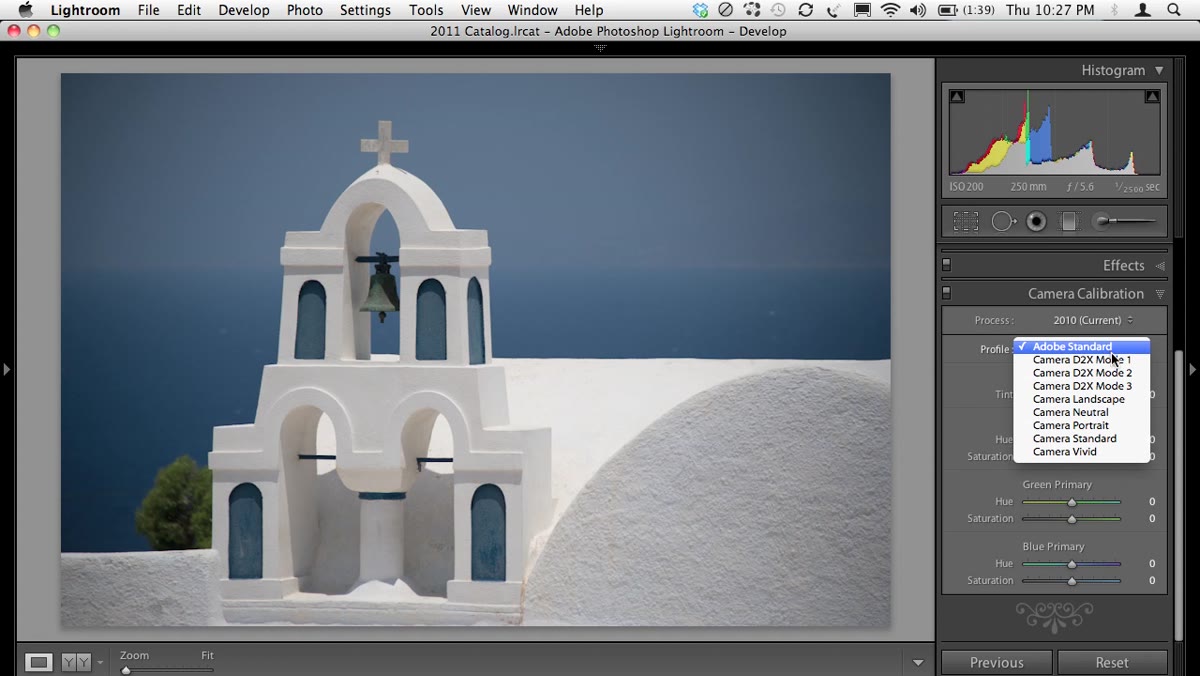This screenshot has height=676, width=1200.
Task: Click the Dropbox menu bar icon
Action: tap(700, 10)
